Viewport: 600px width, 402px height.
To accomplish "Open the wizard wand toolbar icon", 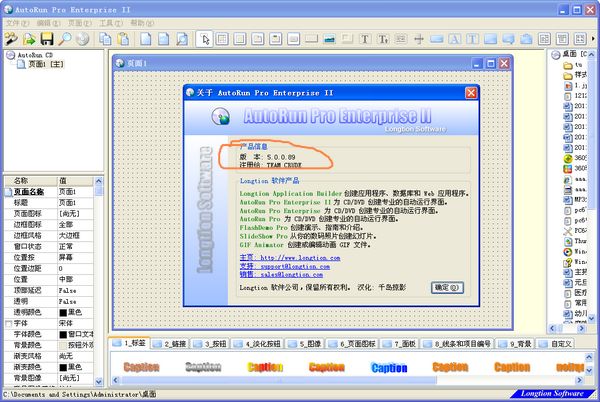I will [x=11, y=39].
